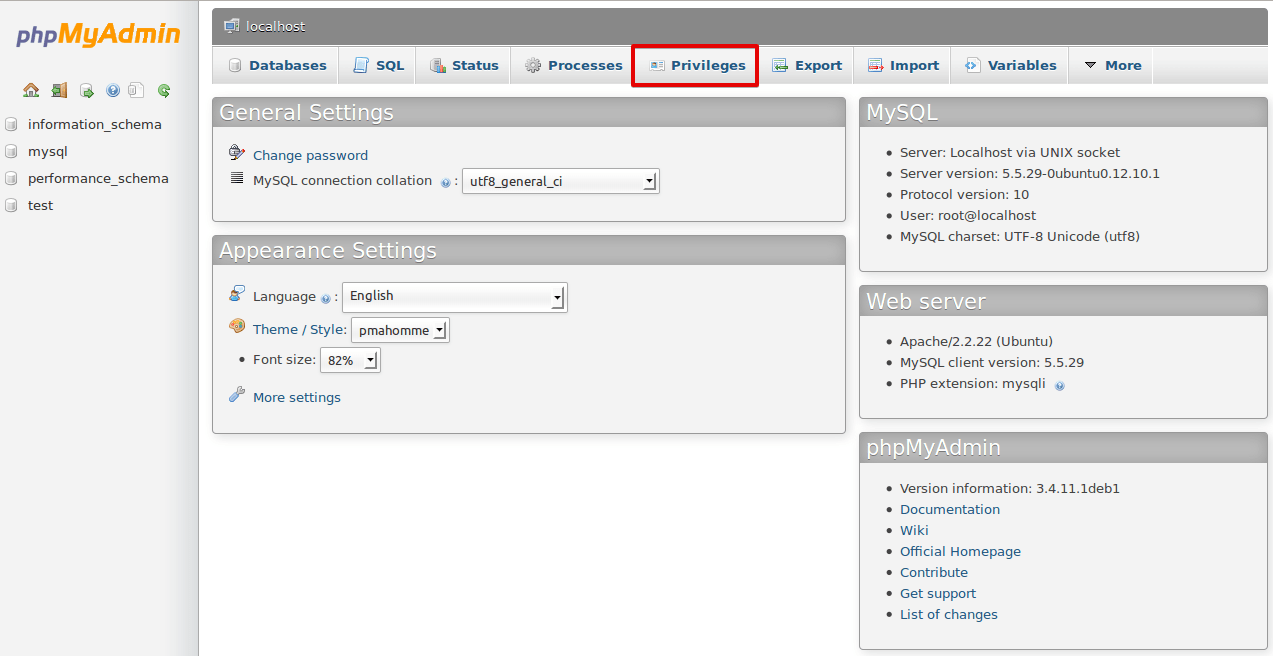This screenshot has width=1273, height=656.
Task: Click the text 'Server: Localhost via UNIX socket'
Action: click(1010, 153)
